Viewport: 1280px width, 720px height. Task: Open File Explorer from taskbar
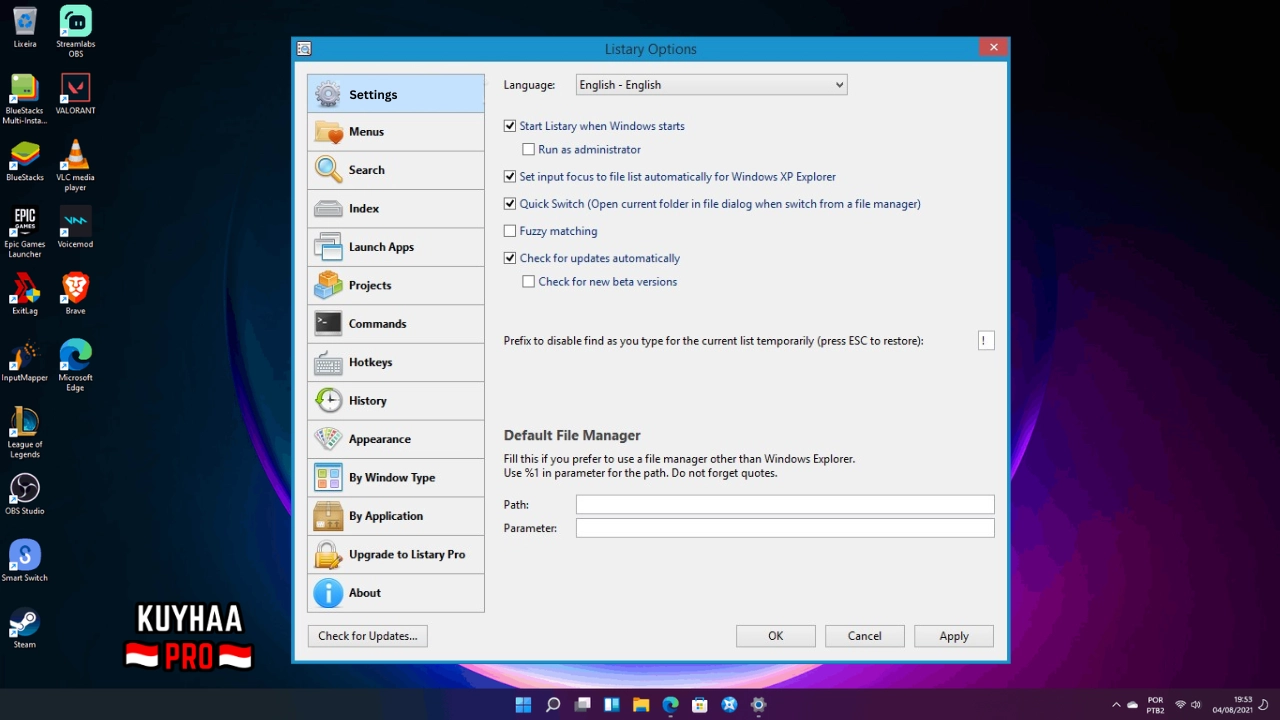(641, 705)
